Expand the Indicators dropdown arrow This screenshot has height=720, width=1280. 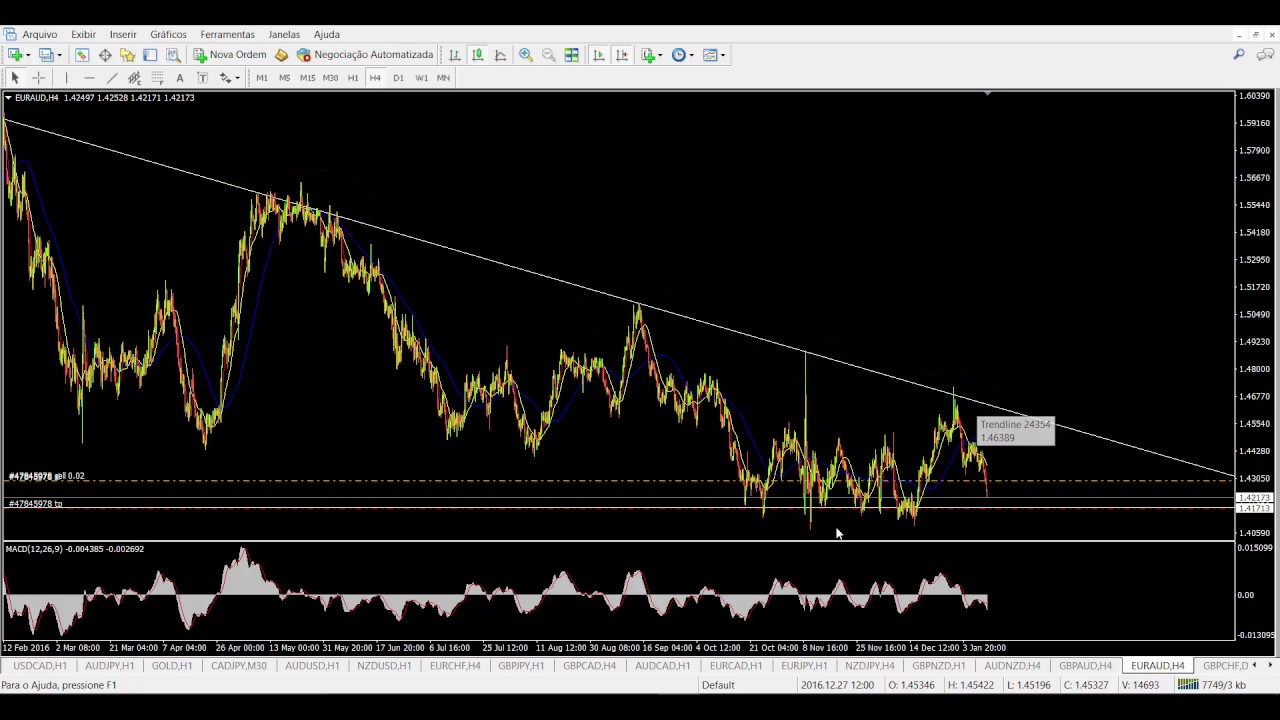(x=660, y=55)
